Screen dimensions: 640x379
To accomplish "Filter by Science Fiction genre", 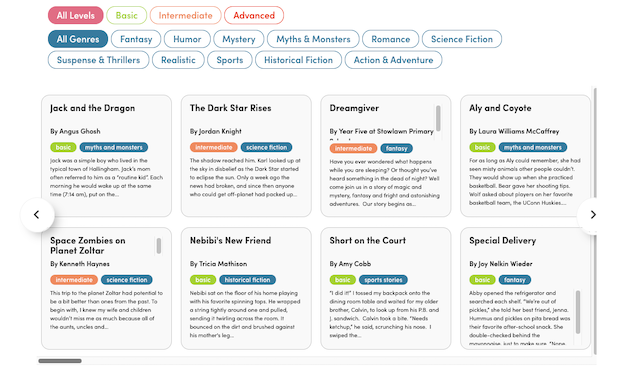I will point(462,39).
